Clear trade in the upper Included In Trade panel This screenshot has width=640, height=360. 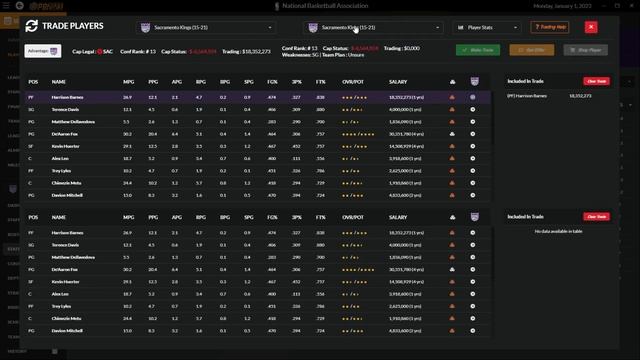(596, 81)
